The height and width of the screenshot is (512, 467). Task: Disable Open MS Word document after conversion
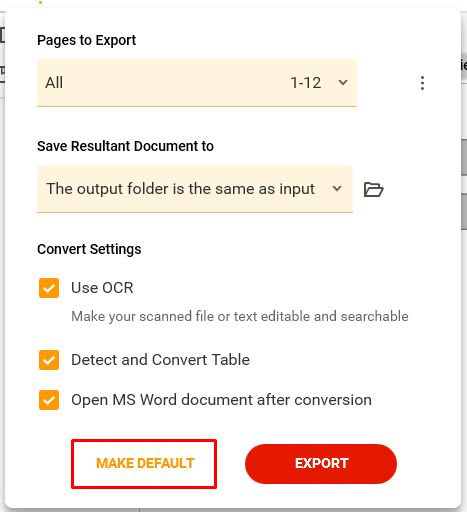tap(49, 400)
